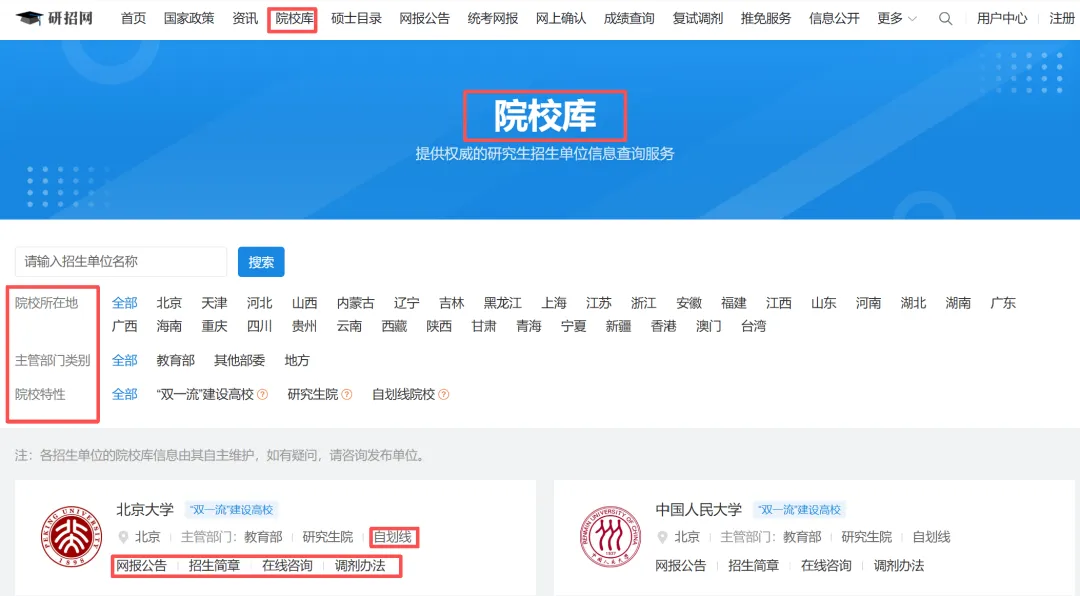Filter by location 北京
Screen dimensions: 1080x596
pos(169,303)
